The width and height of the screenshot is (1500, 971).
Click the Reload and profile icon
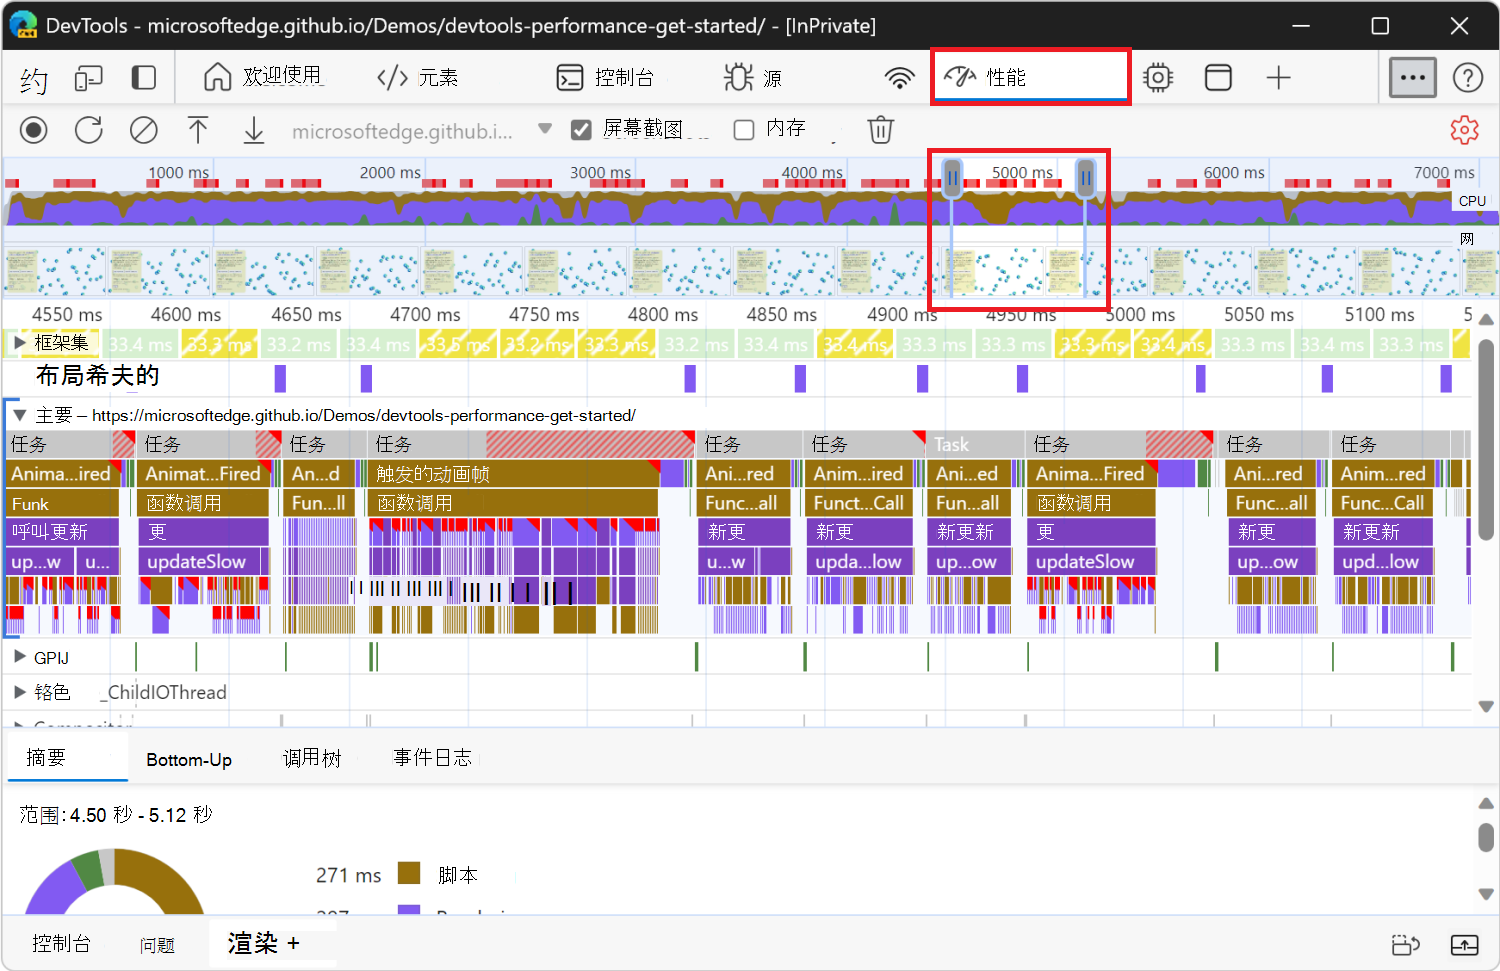click(89, 130)
